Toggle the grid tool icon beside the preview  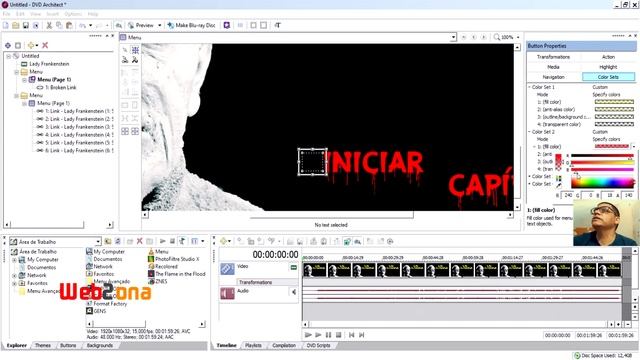coord(135,50)
